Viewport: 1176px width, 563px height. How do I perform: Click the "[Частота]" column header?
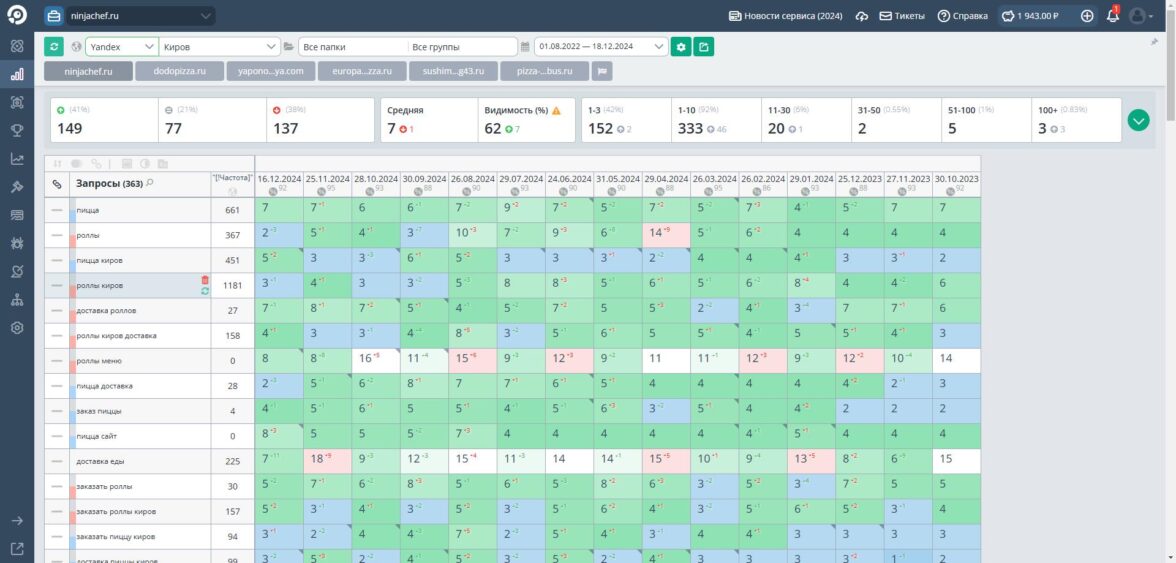[x=232, y=184]
